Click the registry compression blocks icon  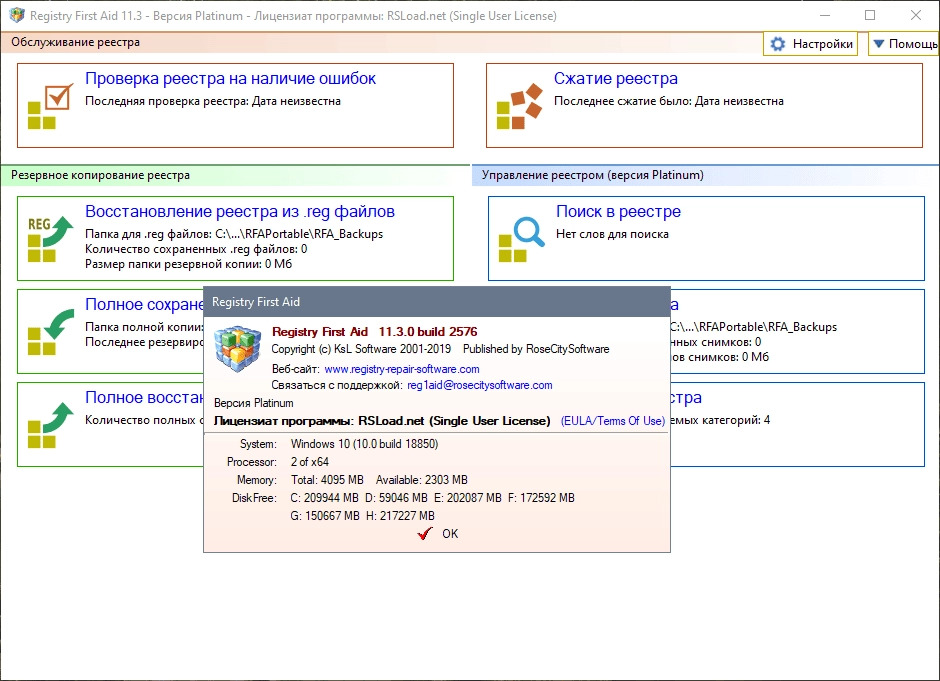click(520, 106)
